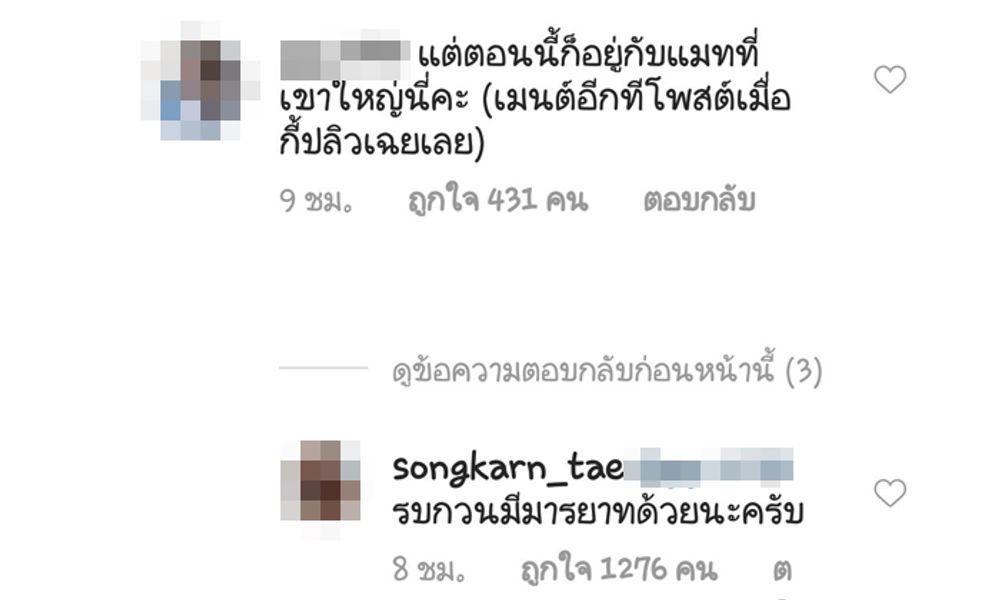Click the (3) previous replies count
The image size is (1000, 600).
(804, 370)
